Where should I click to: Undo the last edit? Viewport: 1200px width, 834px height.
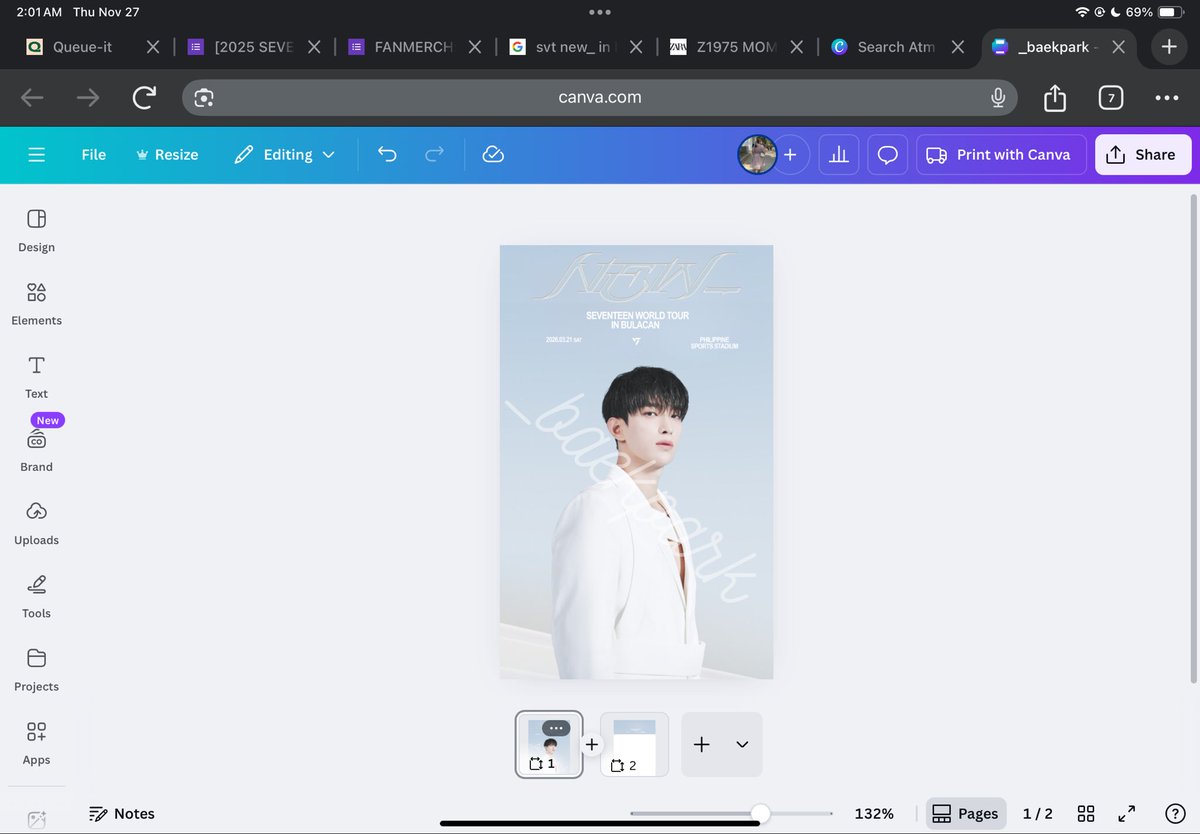point(387,155)
